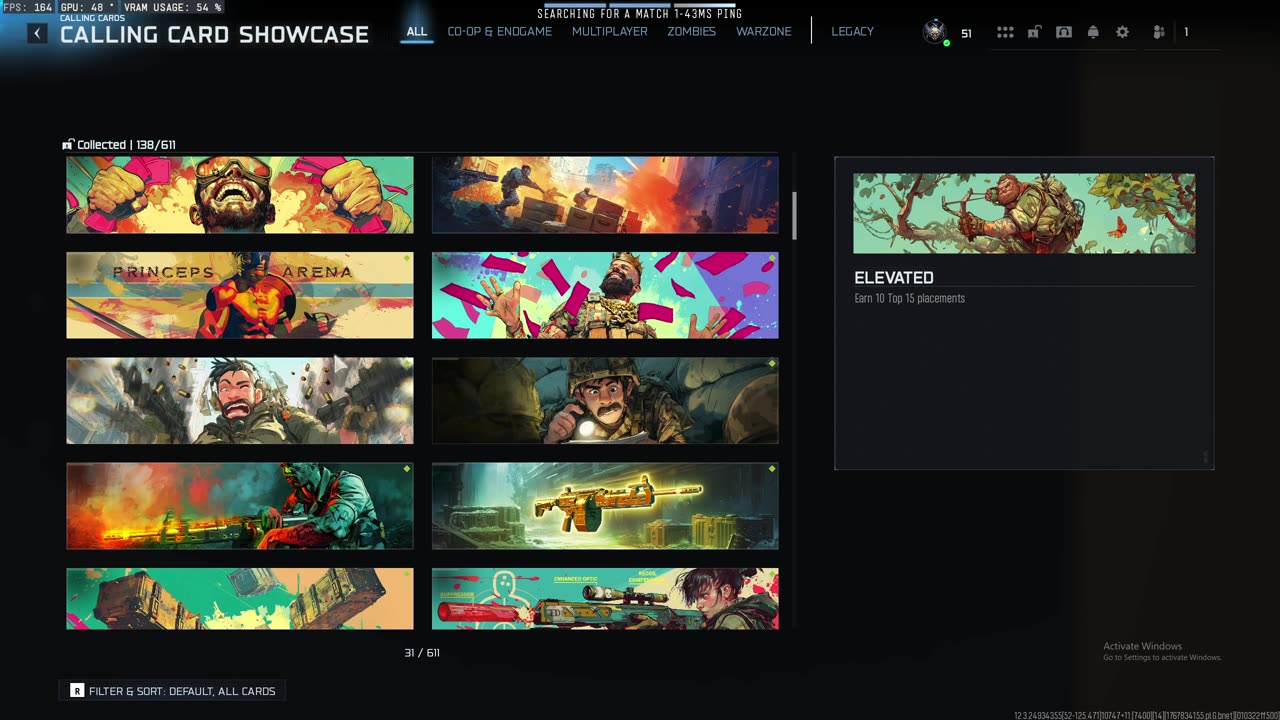Select the falling supply crates card
The width and height of the screenshot is (1280, 720).
click(240, 599)
